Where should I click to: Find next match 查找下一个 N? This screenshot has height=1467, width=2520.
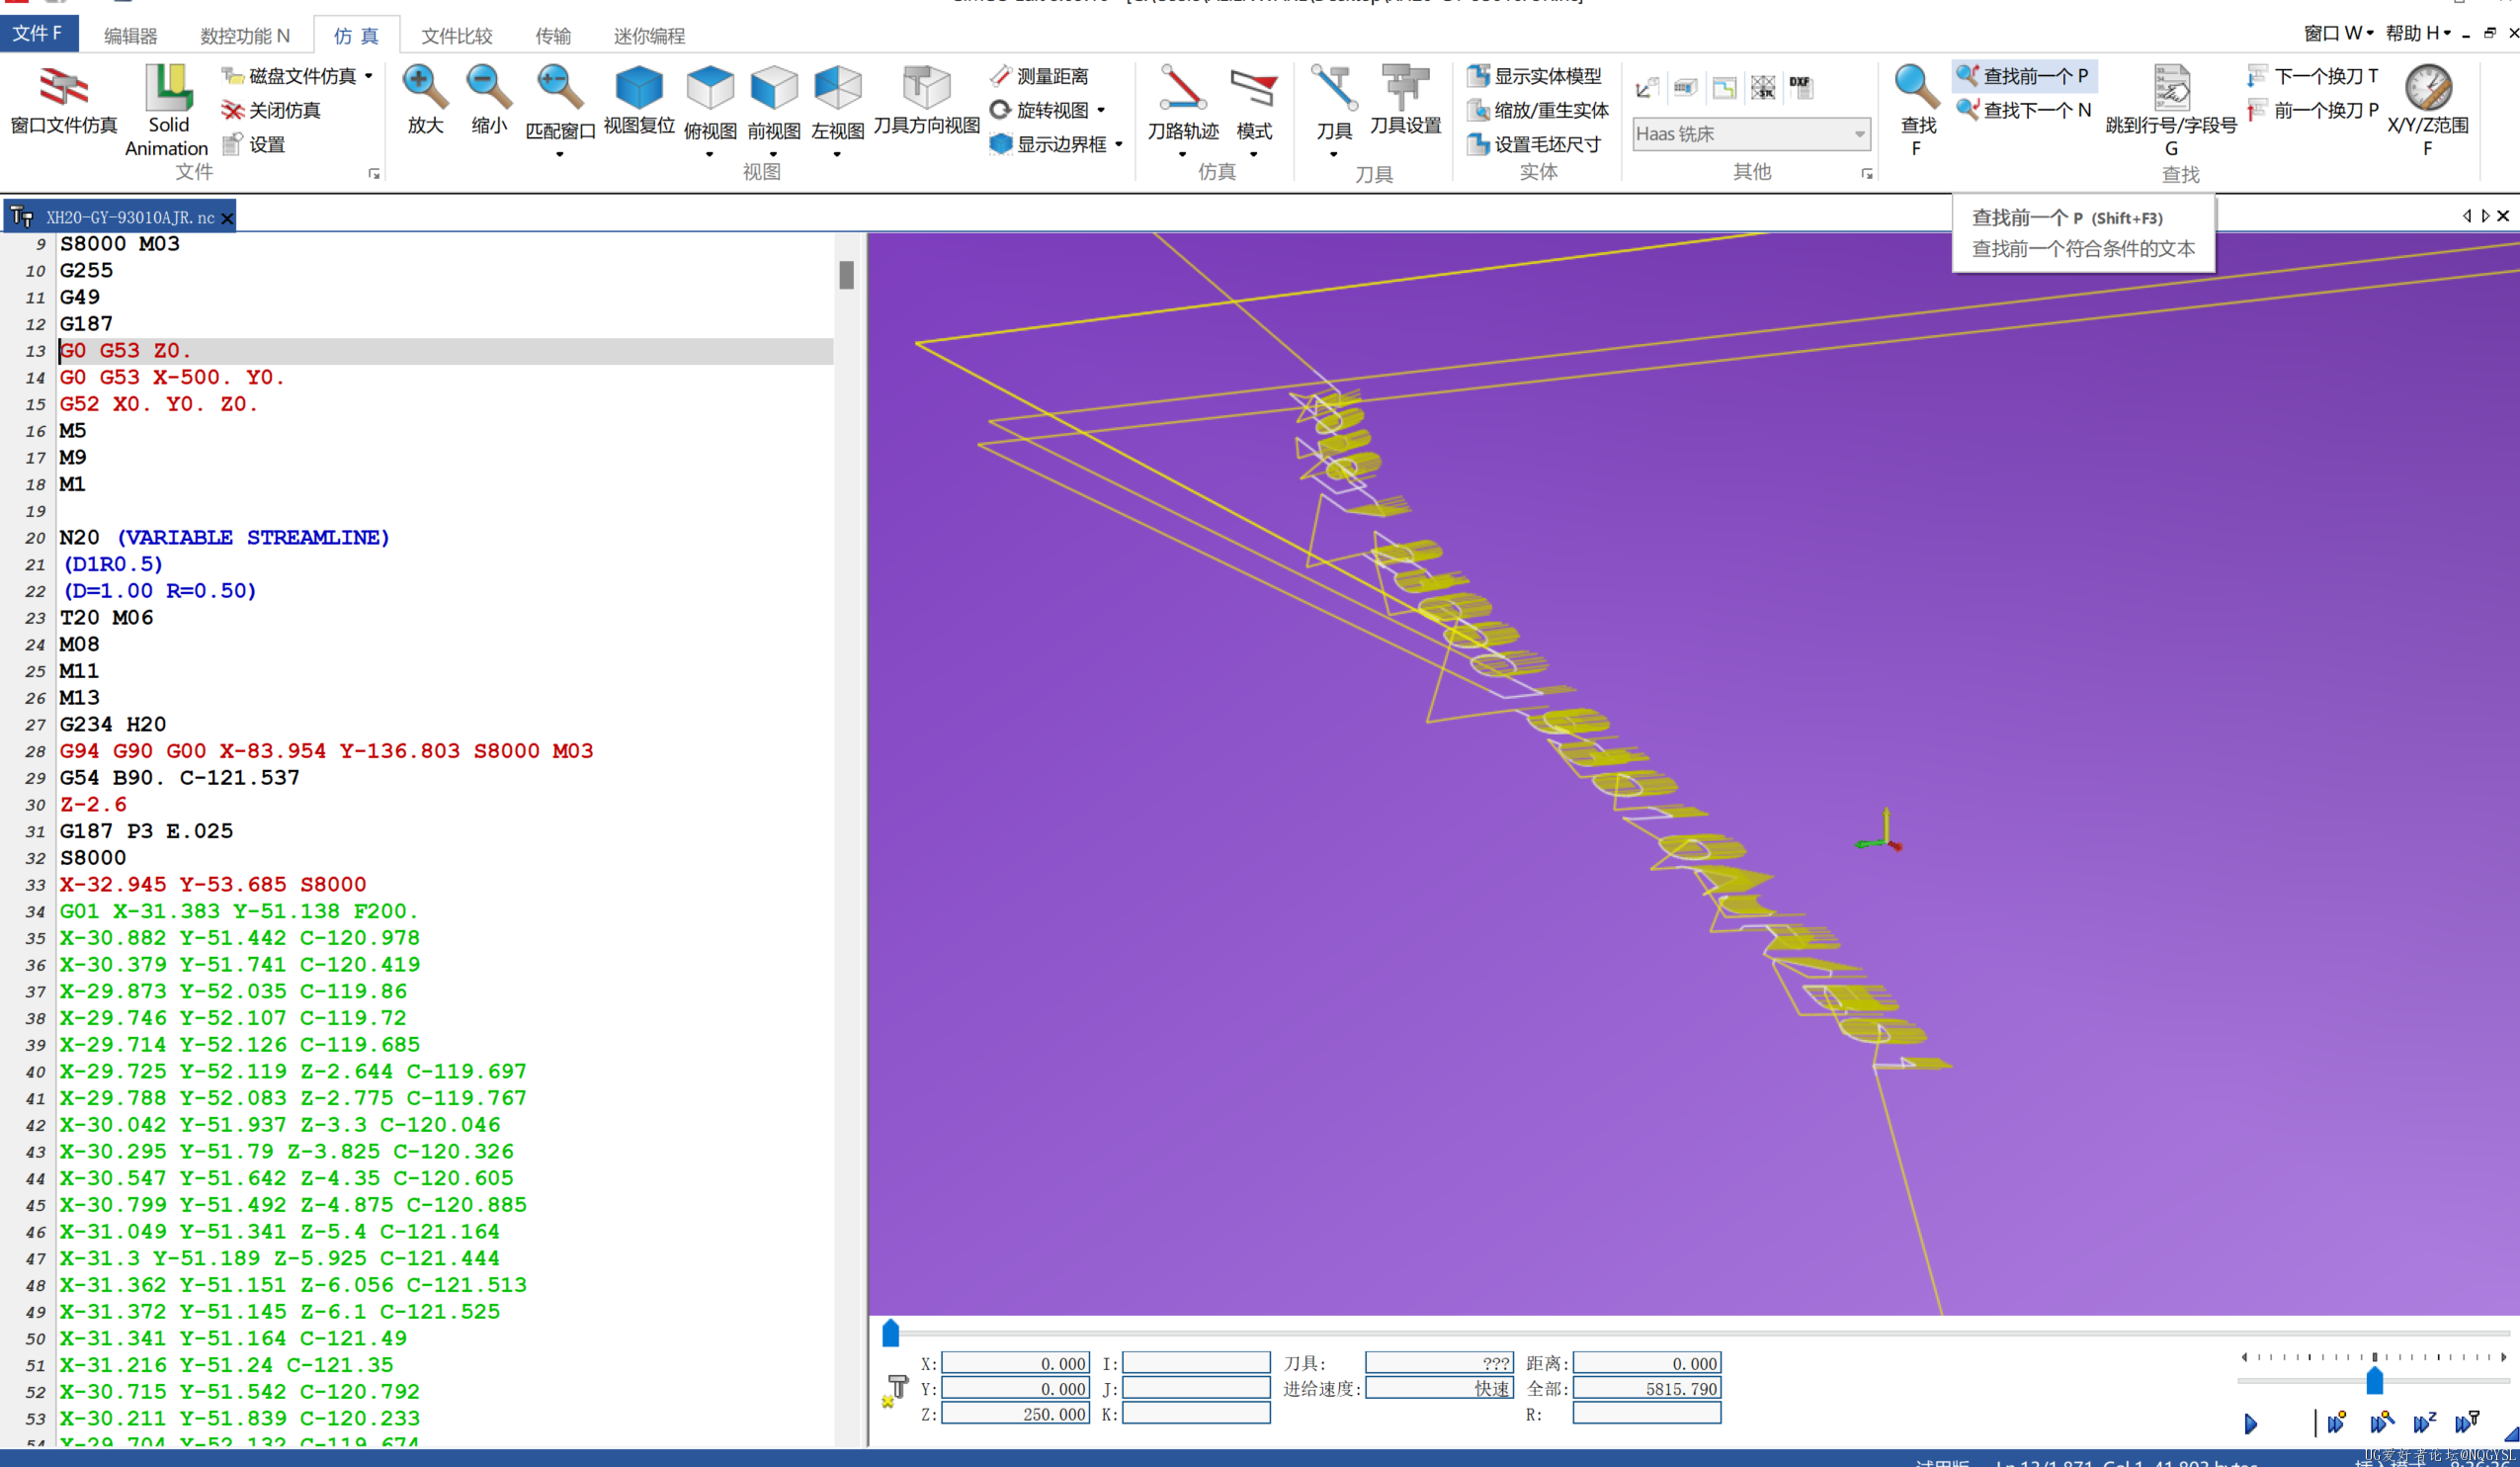coord(2024,110)
